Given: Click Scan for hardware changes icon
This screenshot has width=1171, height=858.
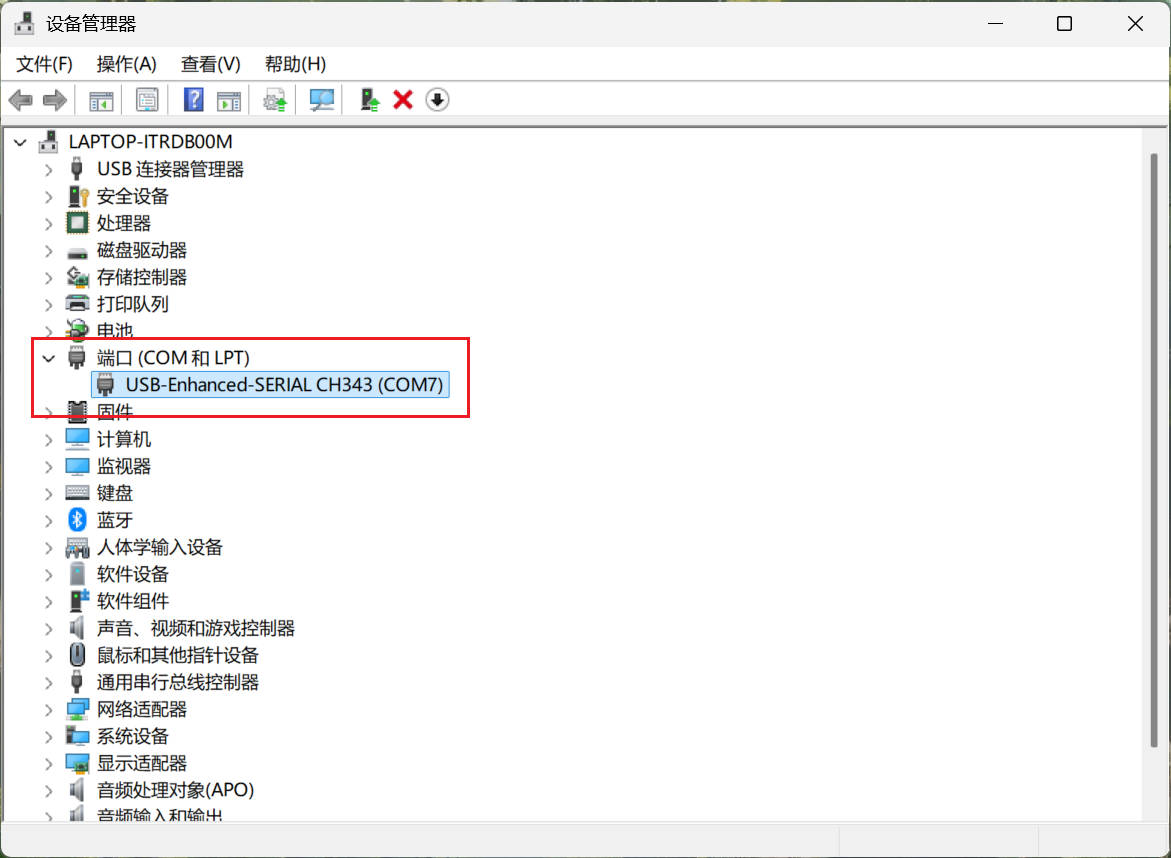Looking at the screenshot, I should pos(320,99).
